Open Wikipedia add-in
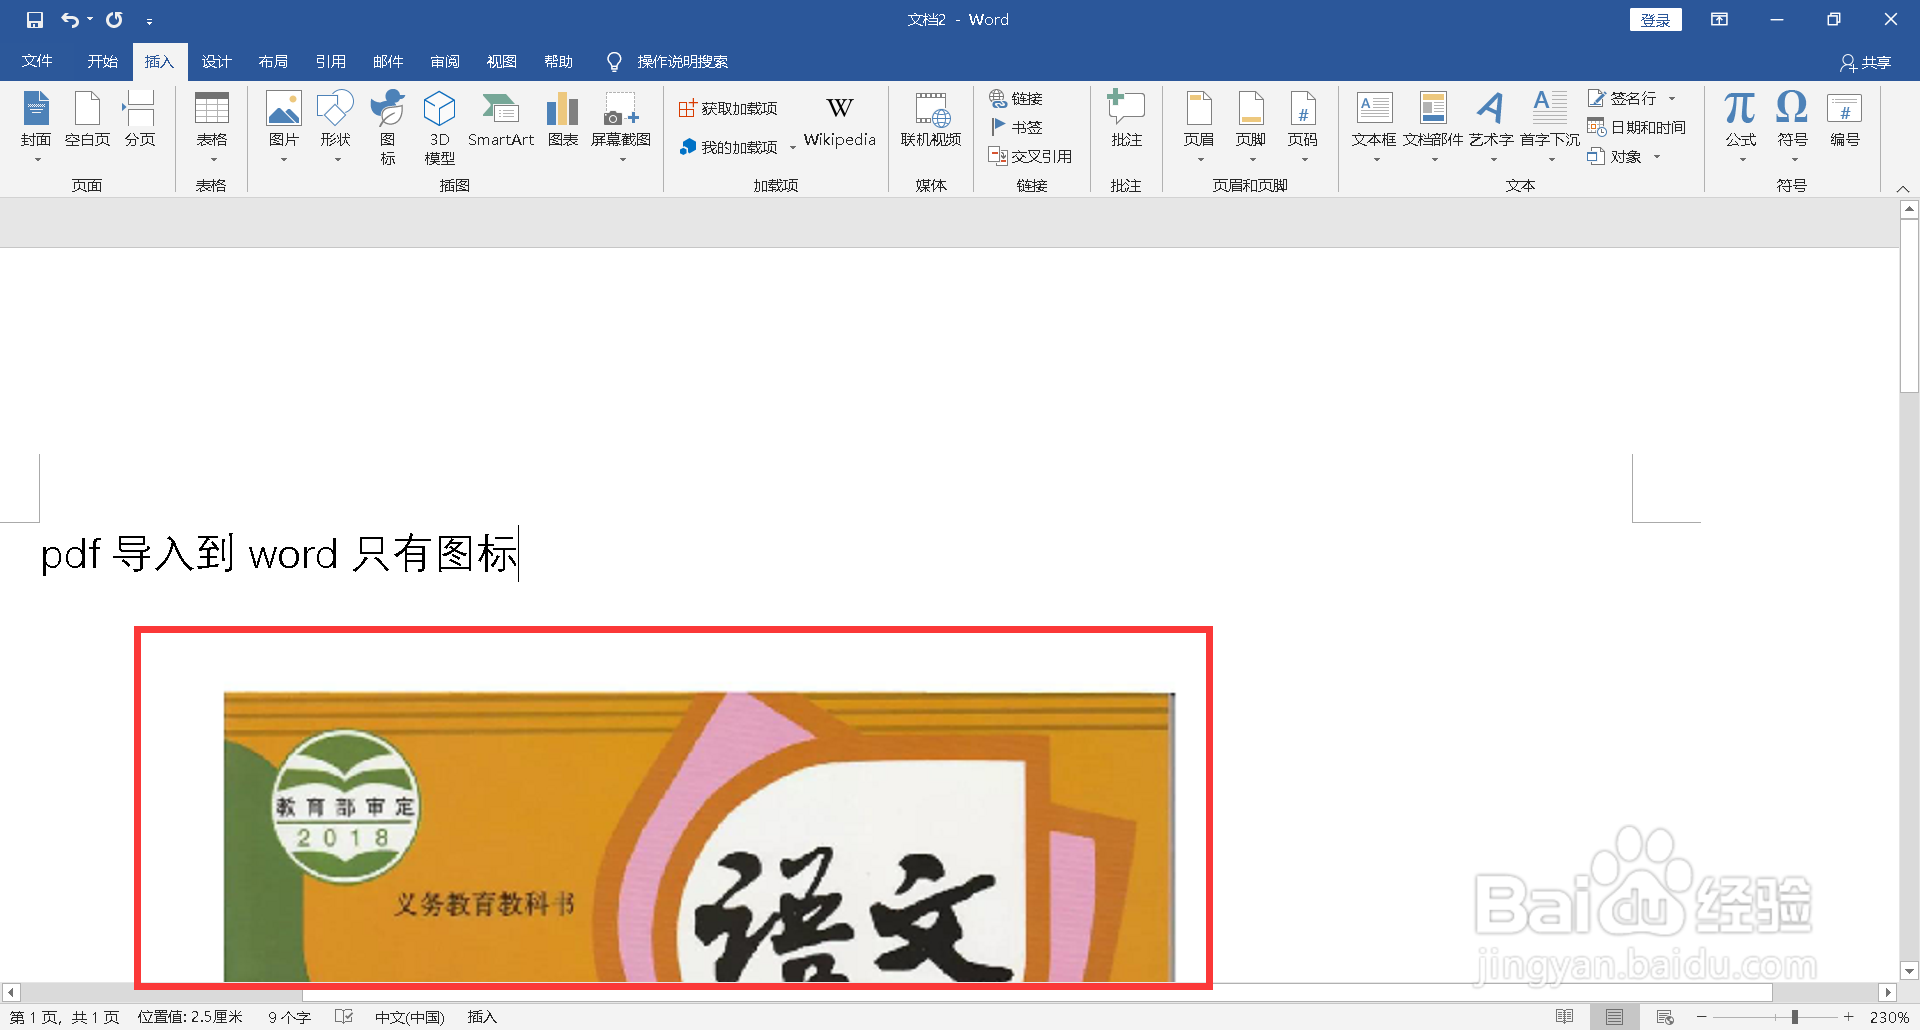The image size is (1920, 1030). (839, 123)
